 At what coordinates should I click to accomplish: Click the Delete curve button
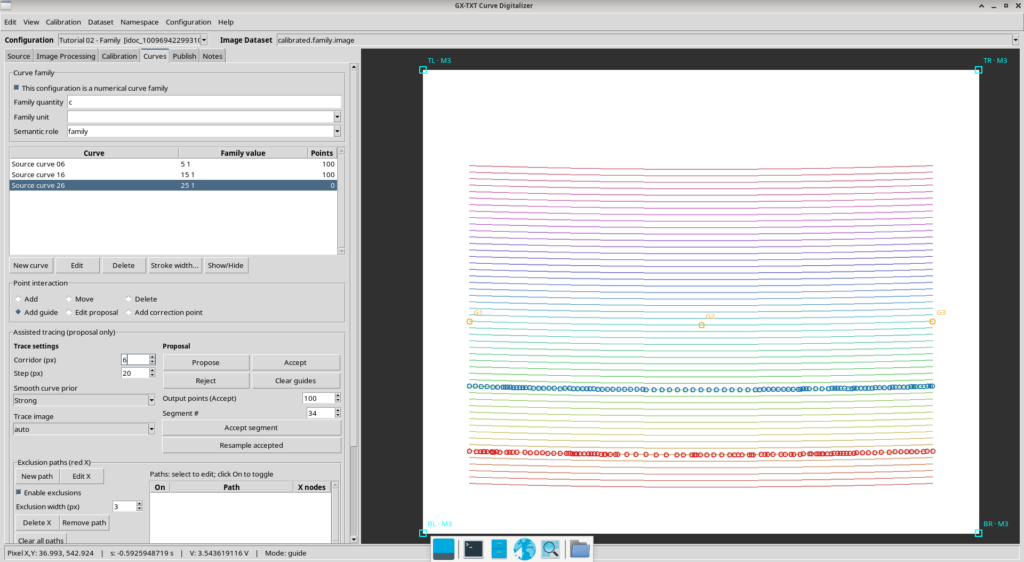(x=123, y=266)
